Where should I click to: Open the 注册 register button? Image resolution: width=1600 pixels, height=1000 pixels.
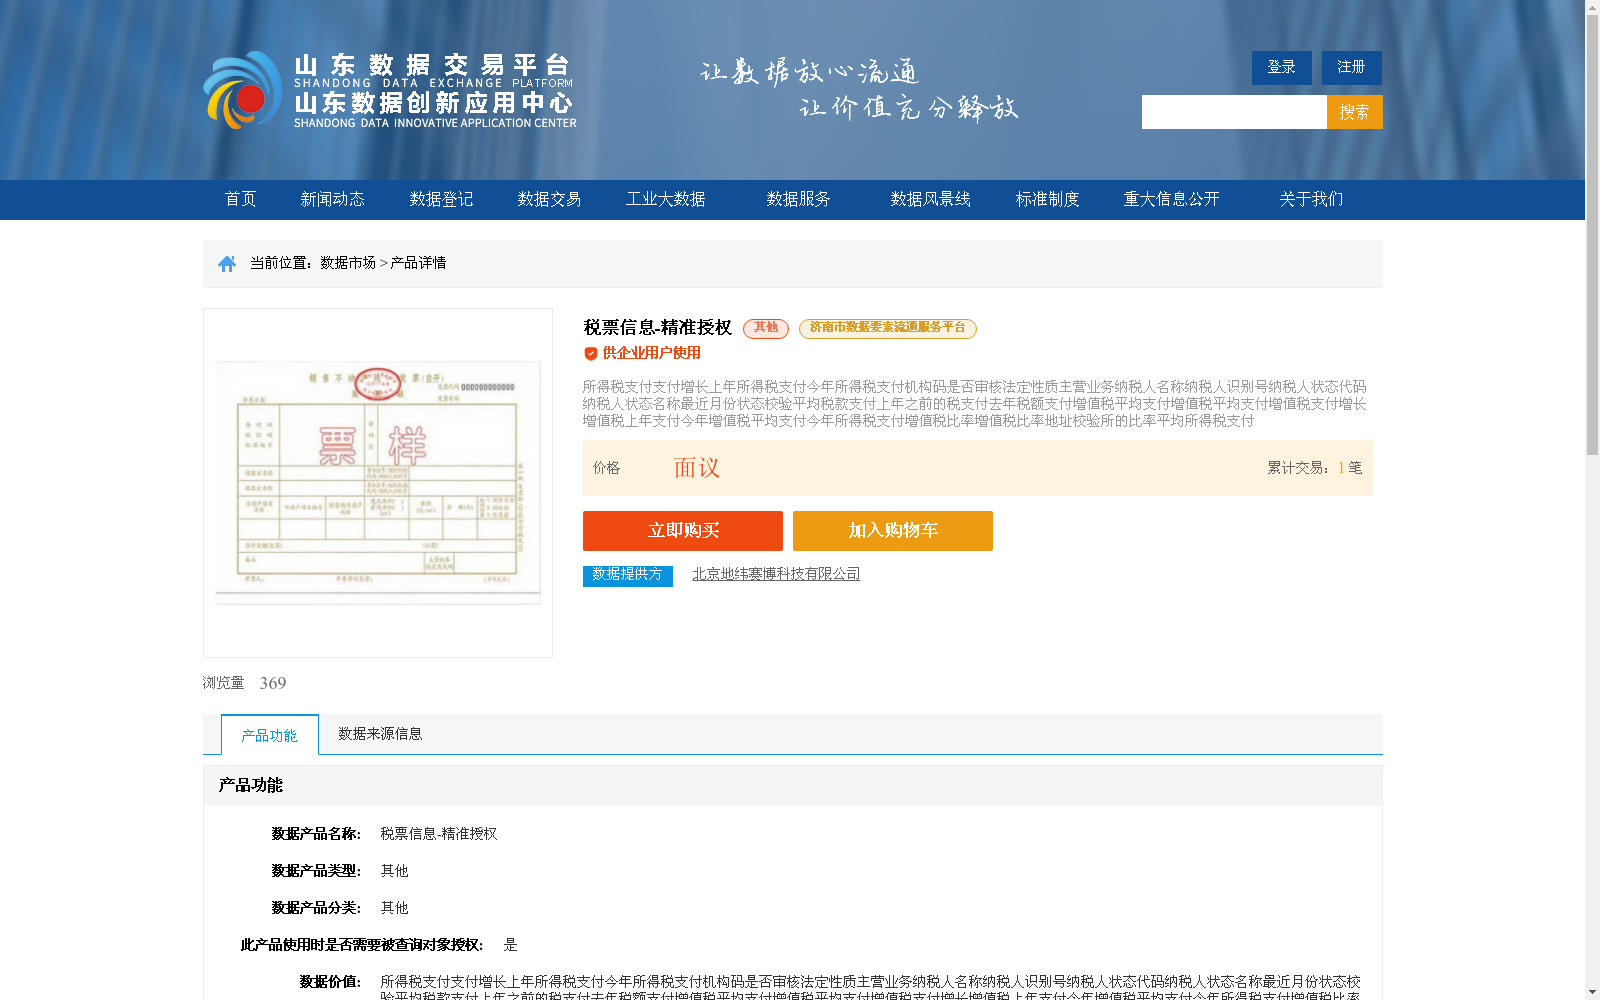pyautogui.click(x=1352, y=68)
